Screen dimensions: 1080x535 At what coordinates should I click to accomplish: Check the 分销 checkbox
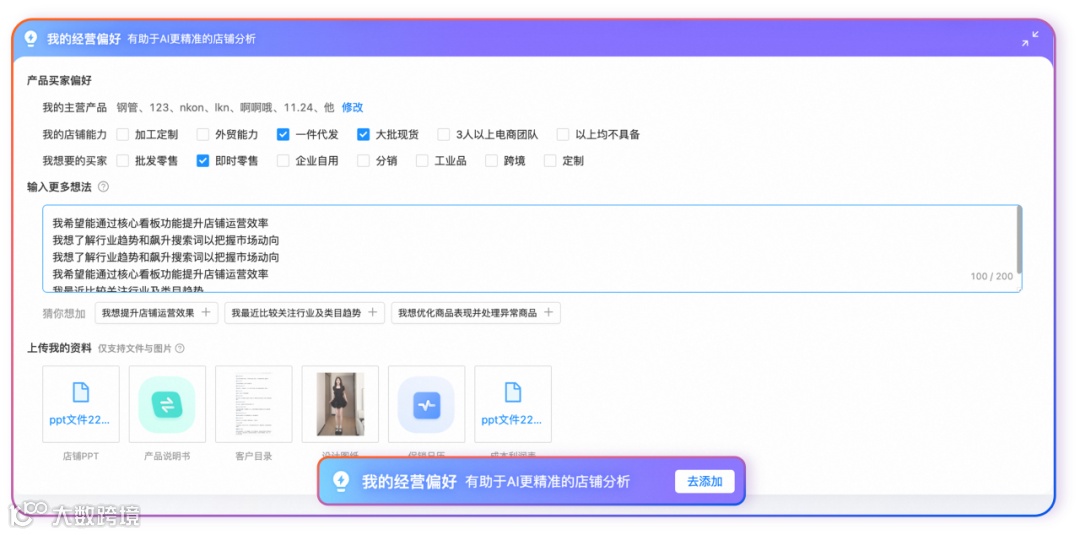point(363,160)
